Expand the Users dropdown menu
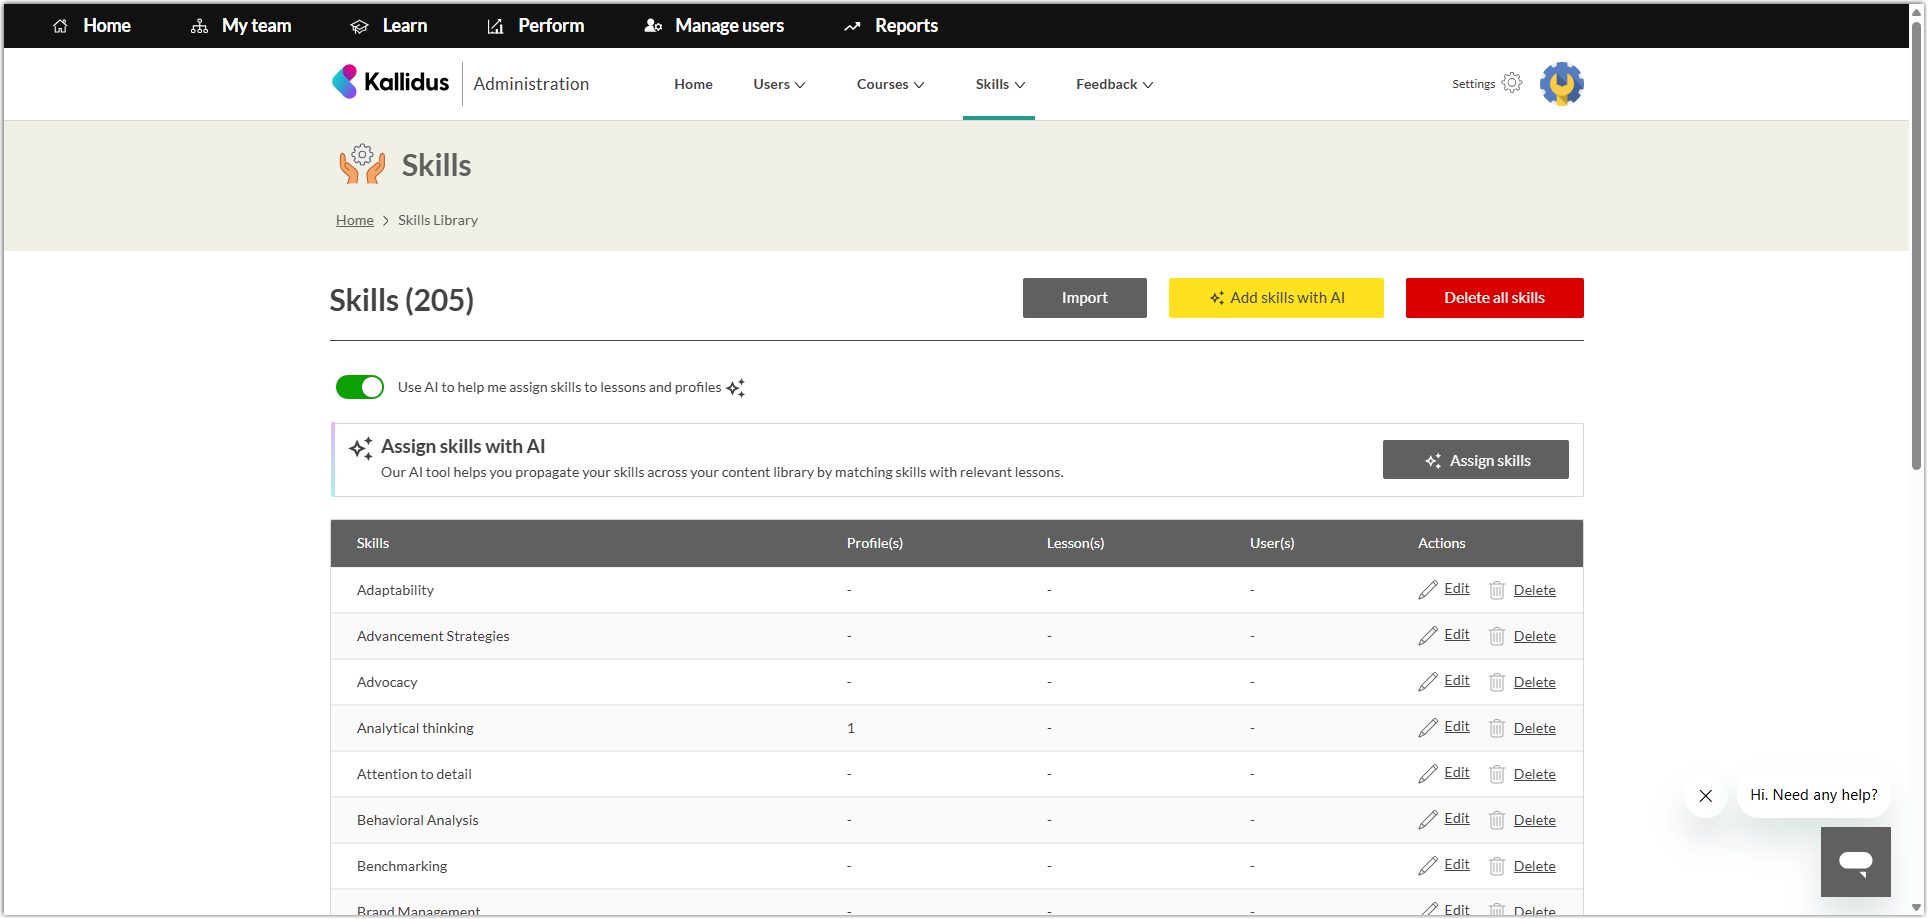This screenshot has height=919, width=1928. tap(779, 85)
